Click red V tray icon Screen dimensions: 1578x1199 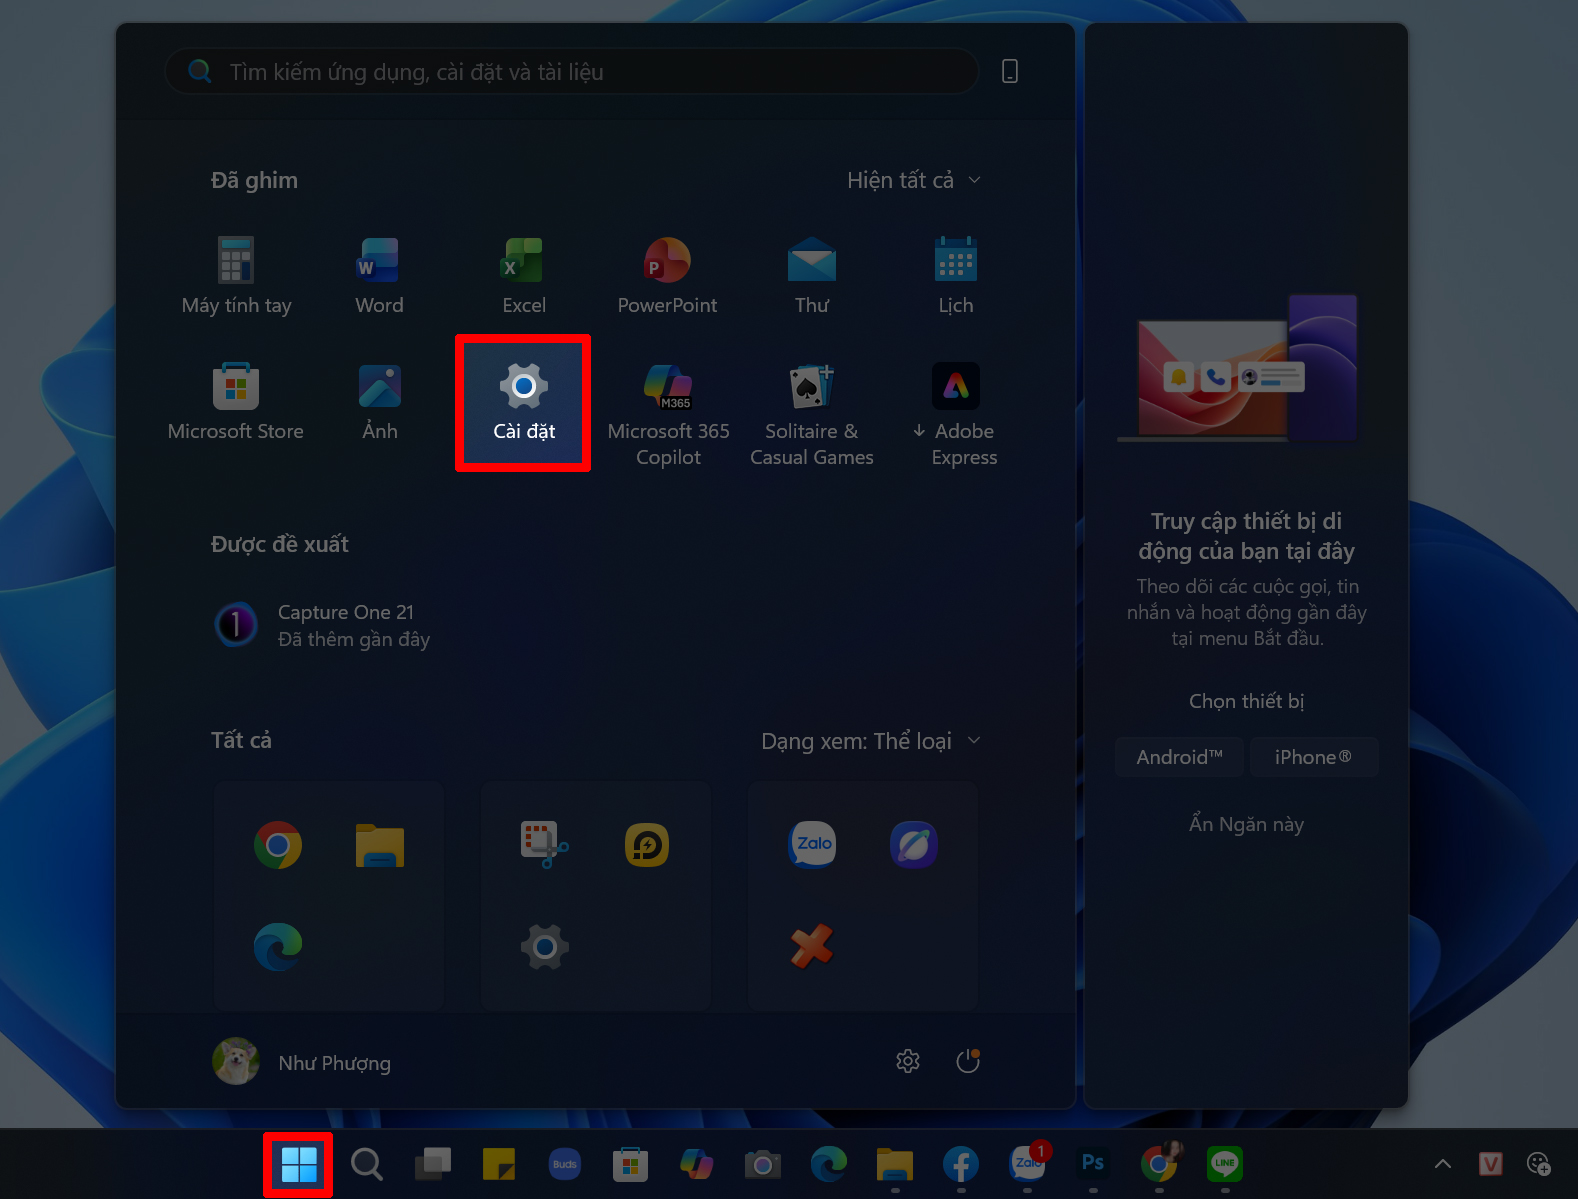point(1490,1163)
